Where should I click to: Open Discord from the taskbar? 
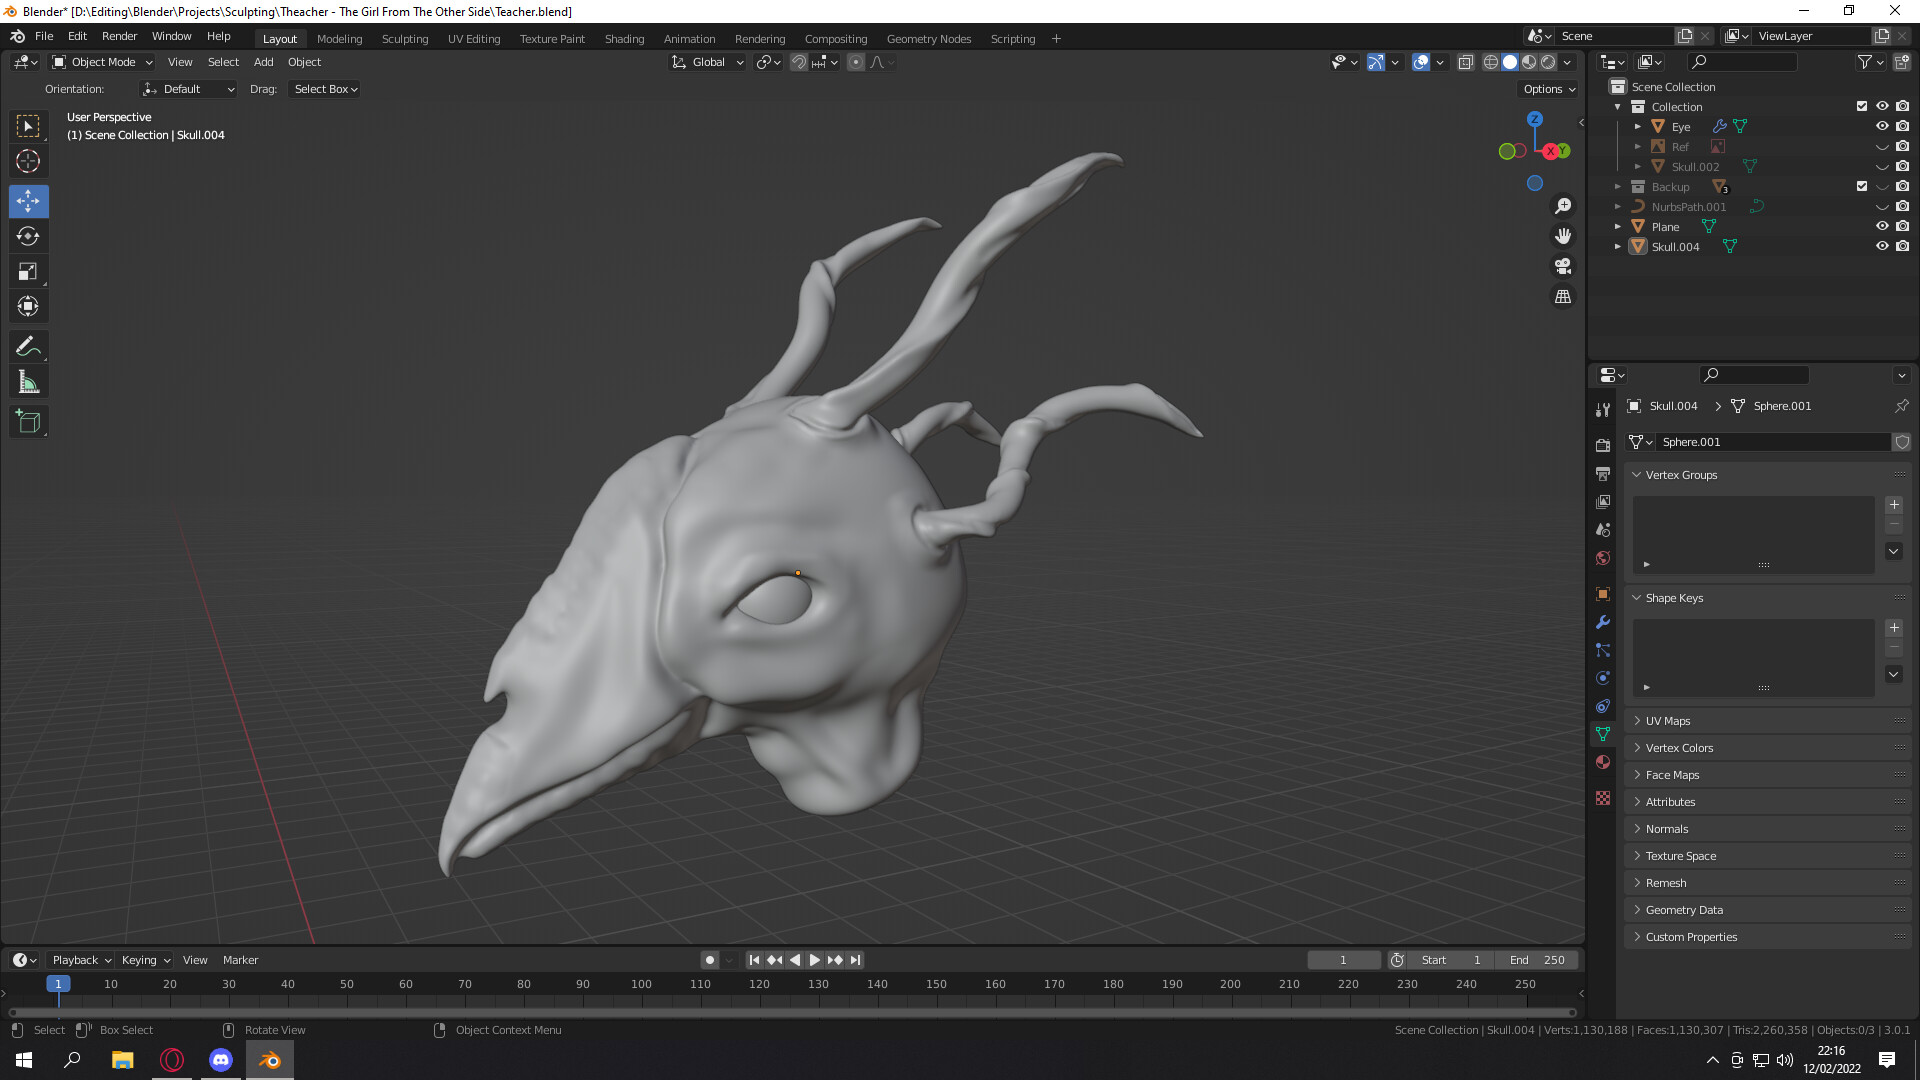(220, 1059)
